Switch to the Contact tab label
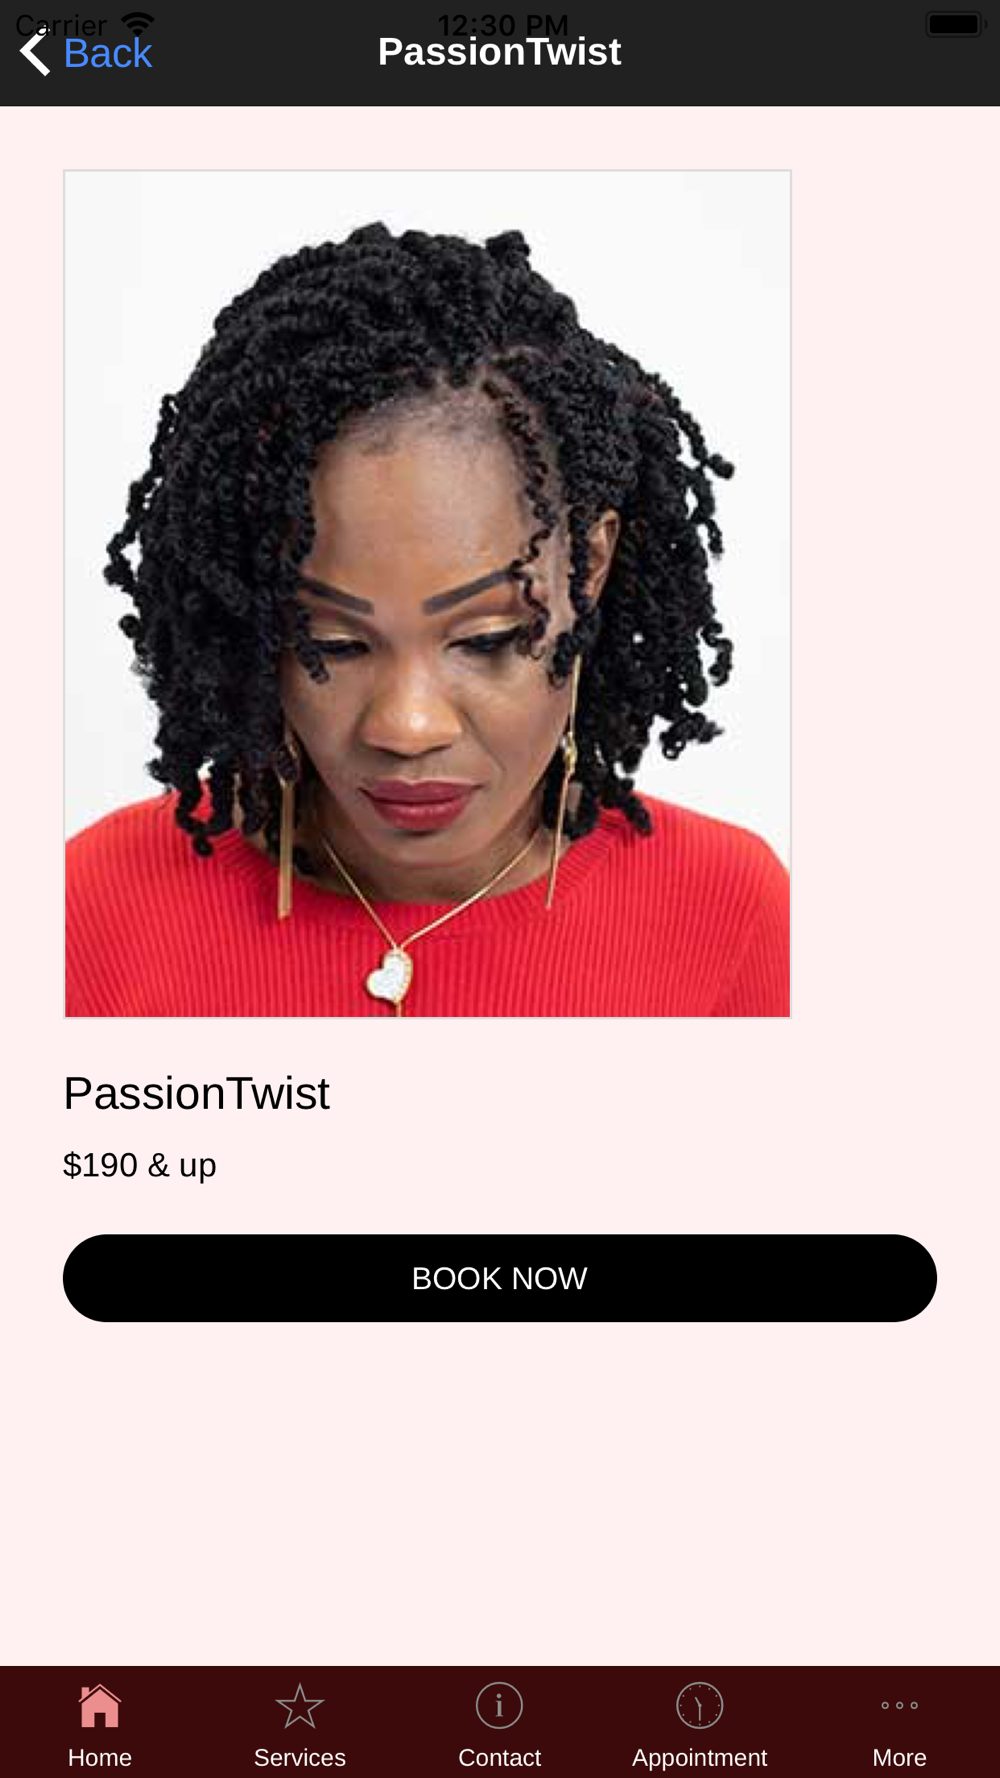 coord(500,1757)
